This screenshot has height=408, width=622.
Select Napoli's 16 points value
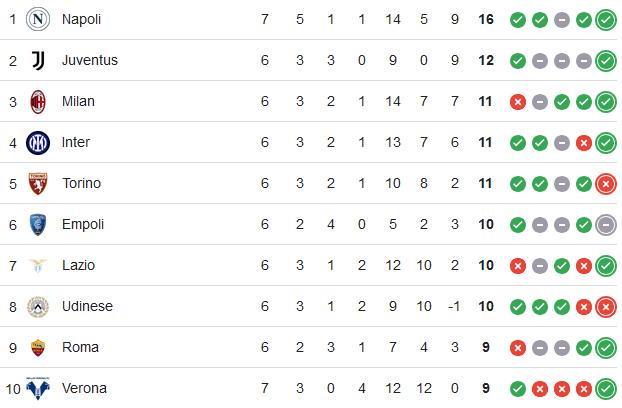click(486, 19)
